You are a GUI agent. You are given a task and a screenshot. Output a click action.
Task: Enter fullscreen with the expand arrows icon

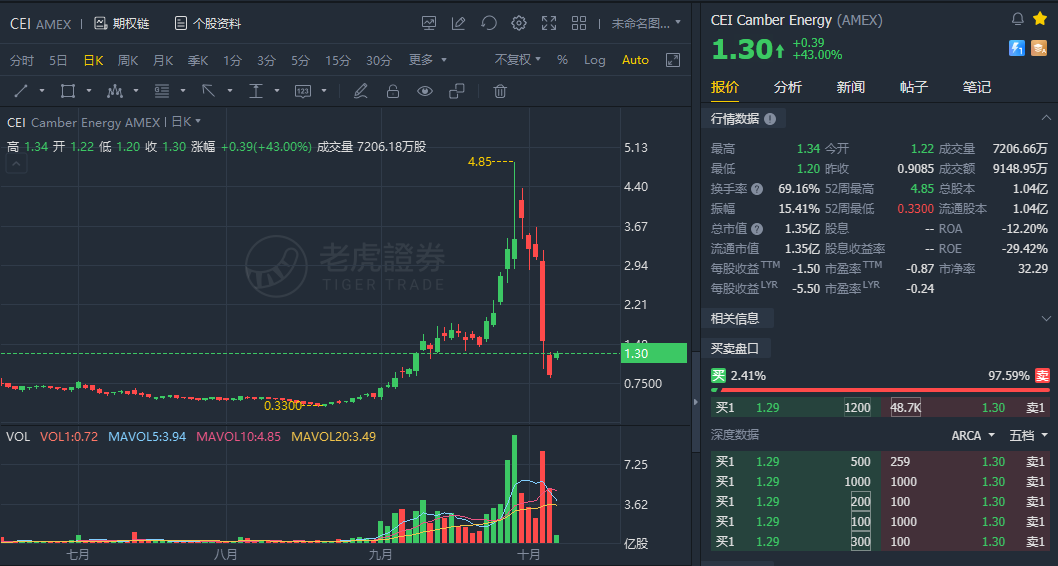(x=549, y=24)
